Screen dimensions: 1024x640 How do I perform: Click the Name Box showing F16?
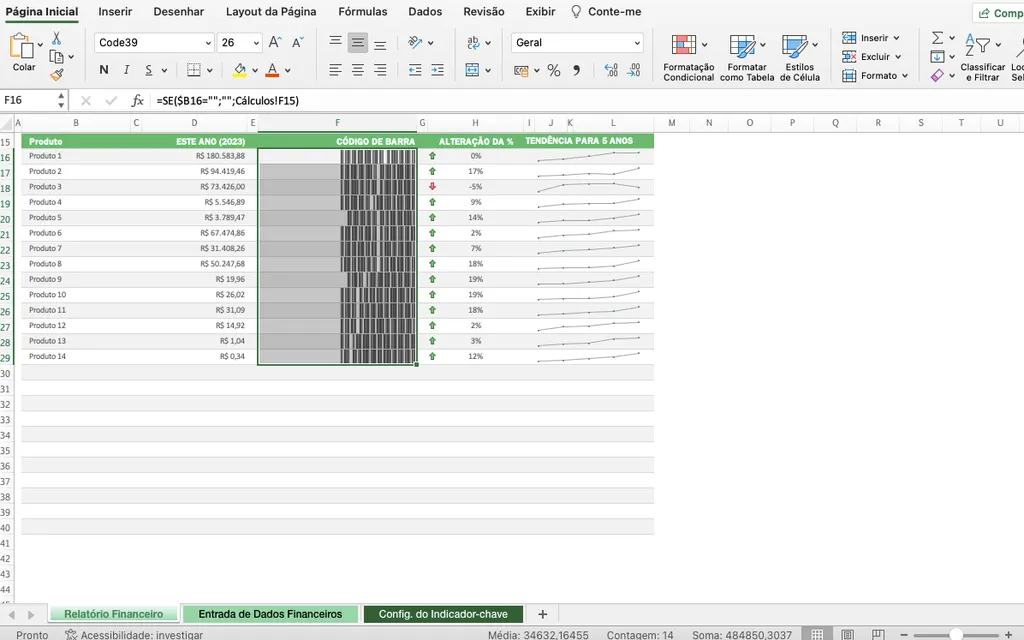(28, 101)
